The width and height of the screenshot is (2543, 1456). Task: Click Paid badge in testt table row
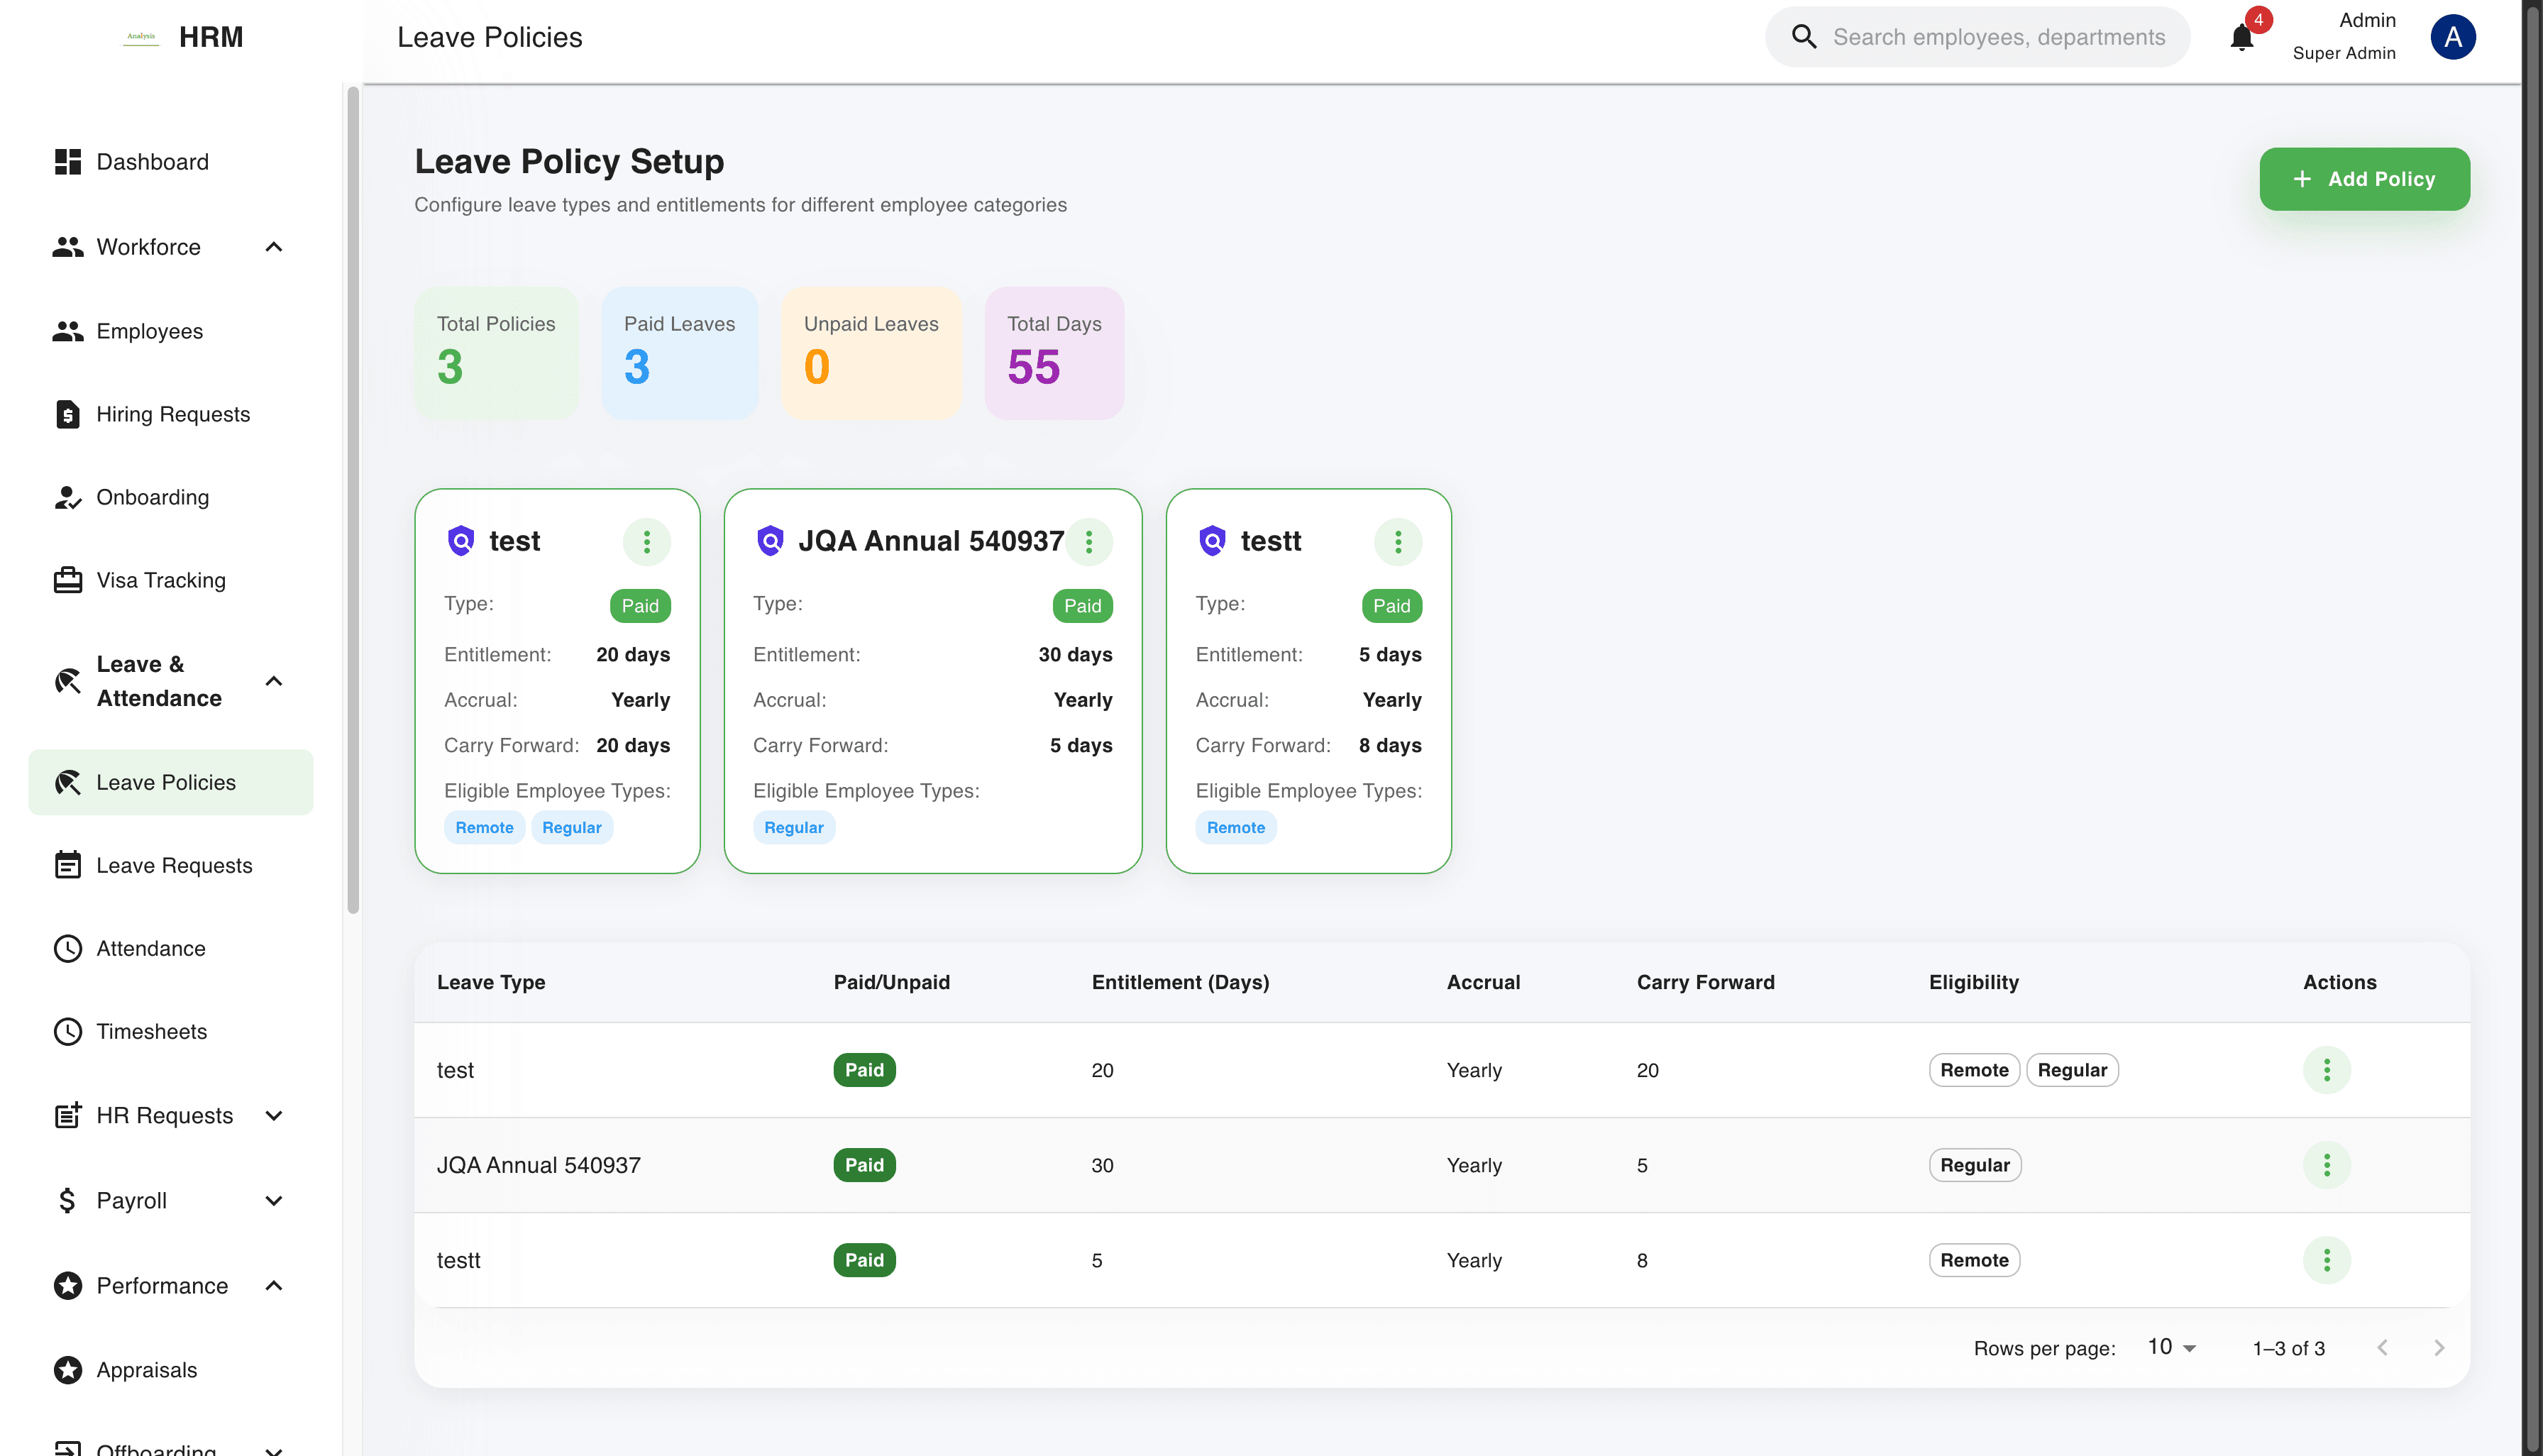tap(864, 1260)
